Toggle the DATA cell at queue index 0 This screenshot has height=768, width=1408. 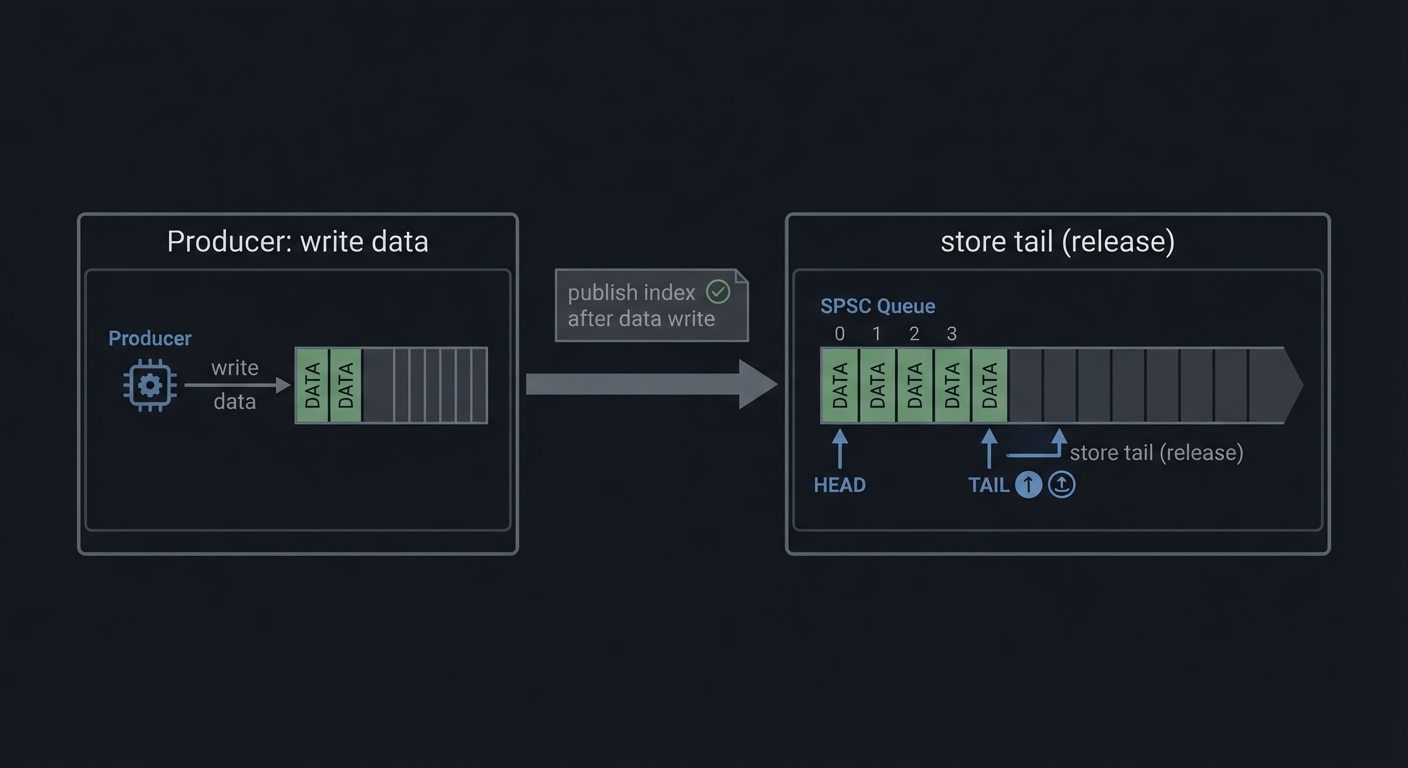(x=839, y=384)
